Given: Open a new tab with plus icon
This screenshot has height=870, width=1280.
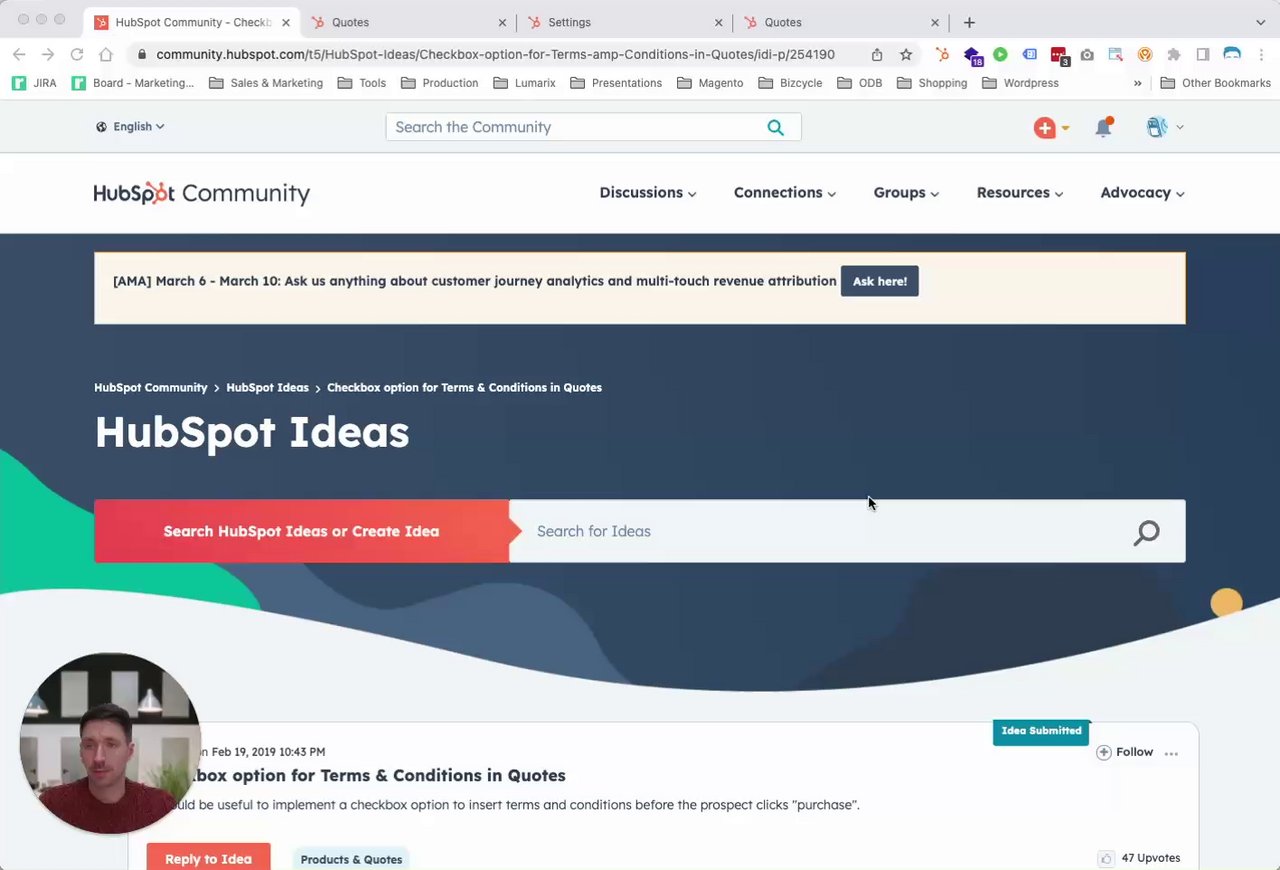Looking at the screenshot, I should pos(969,22).
